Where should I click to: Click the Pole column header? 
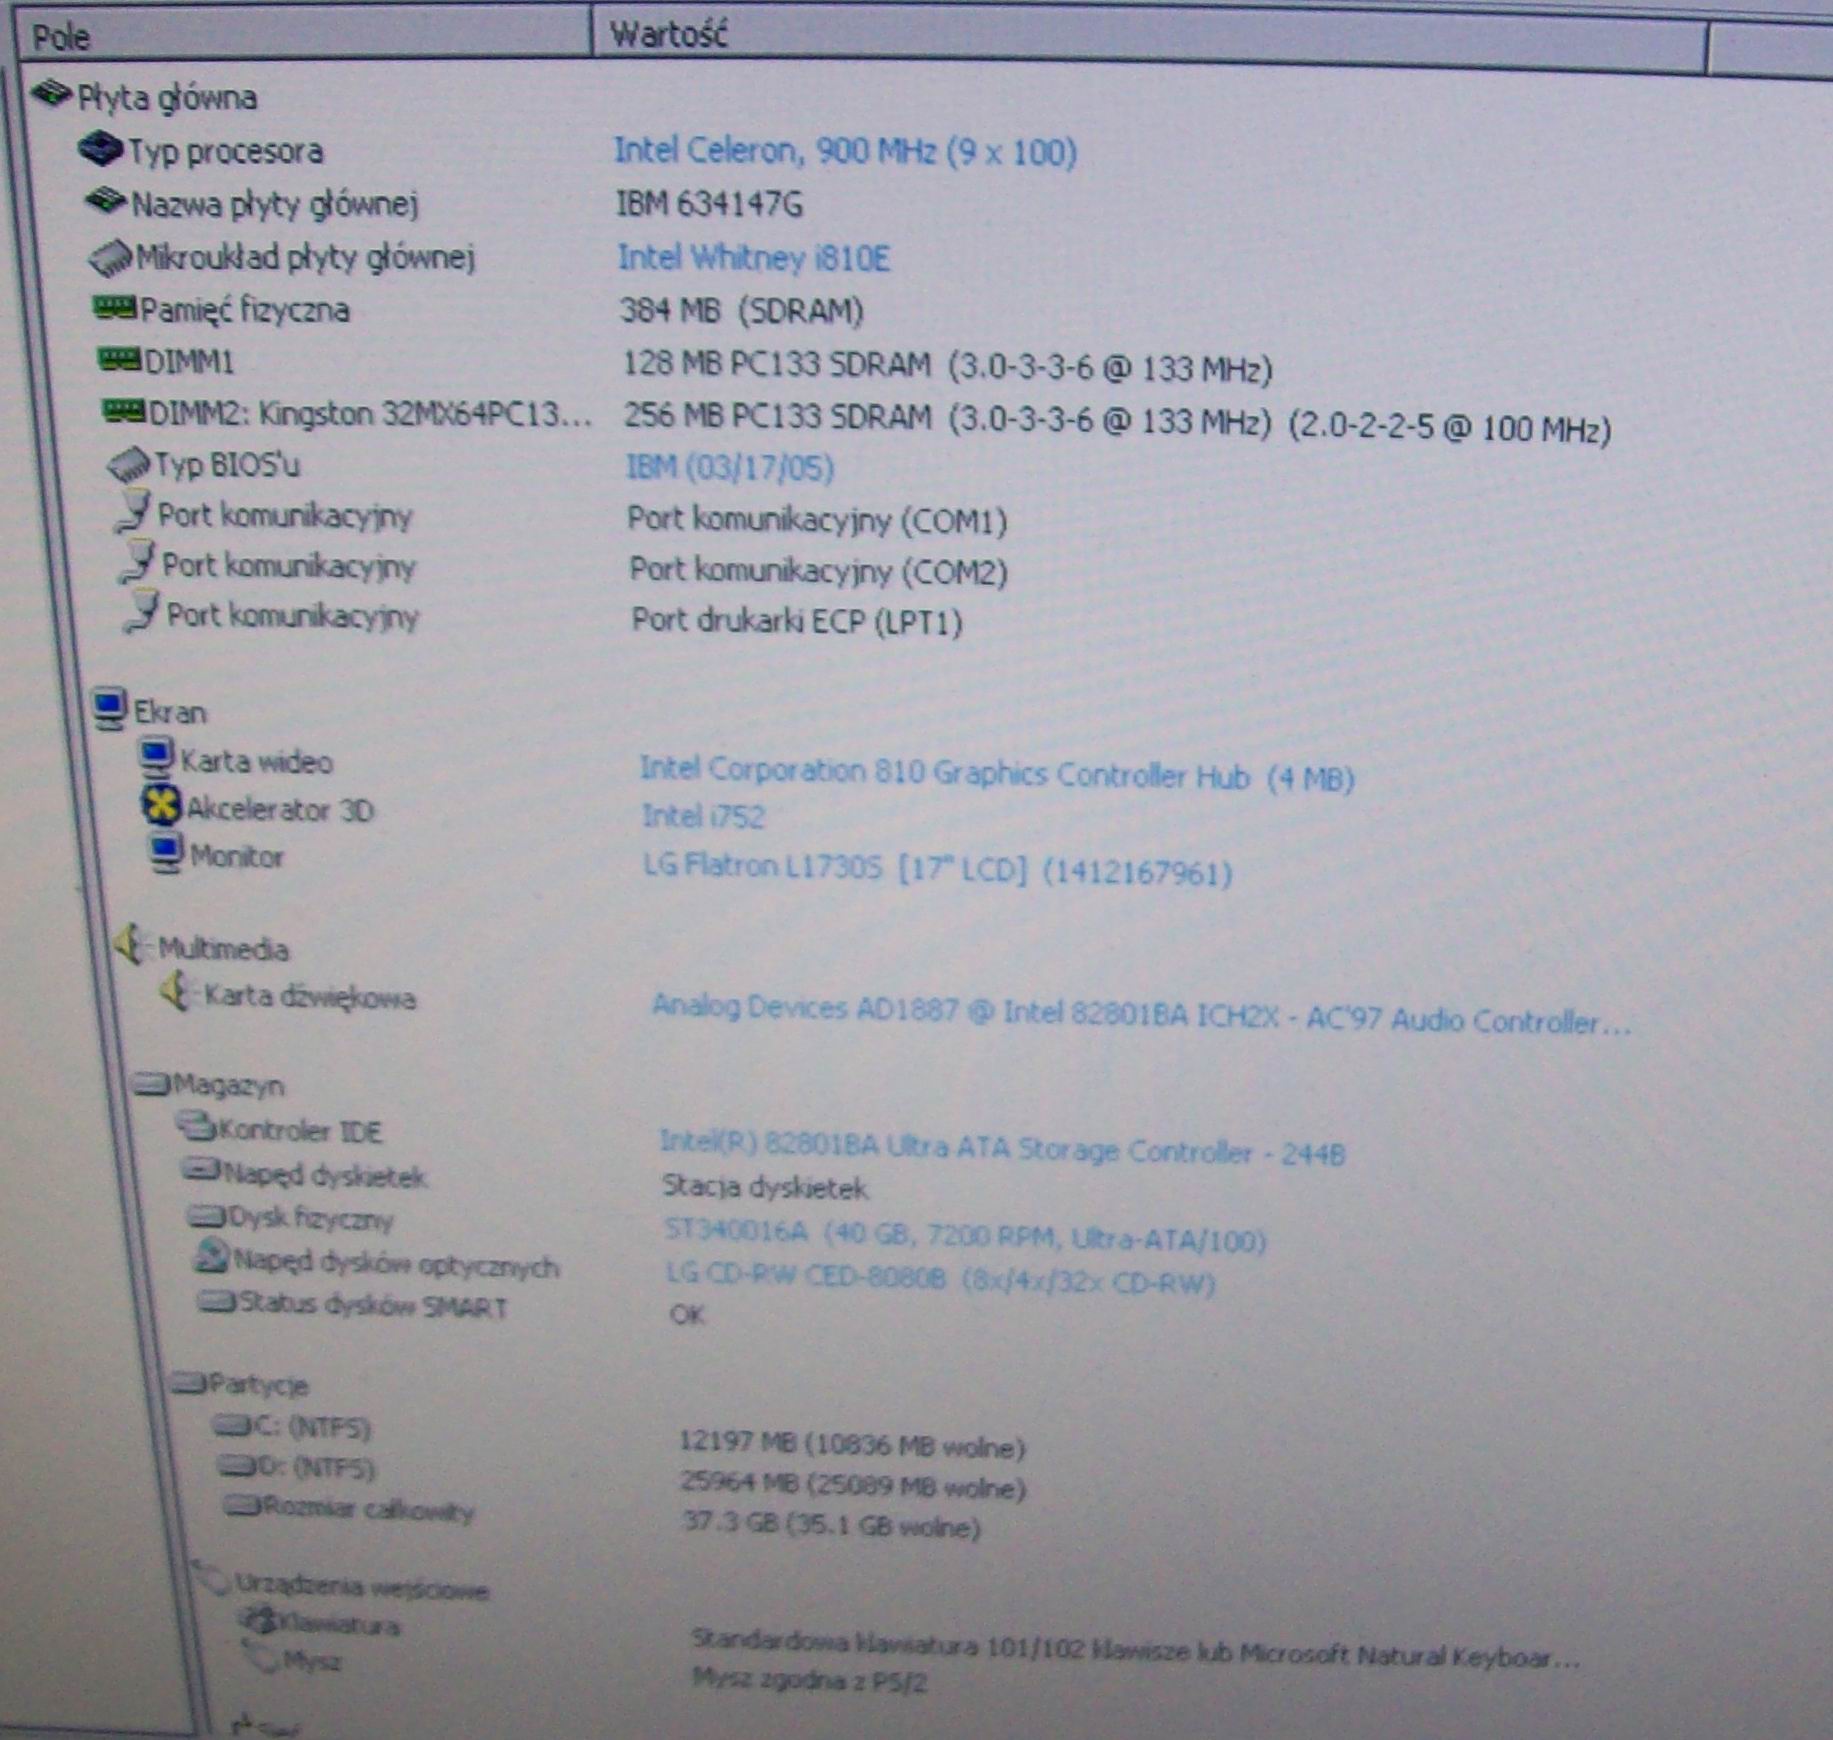point(305,36)
